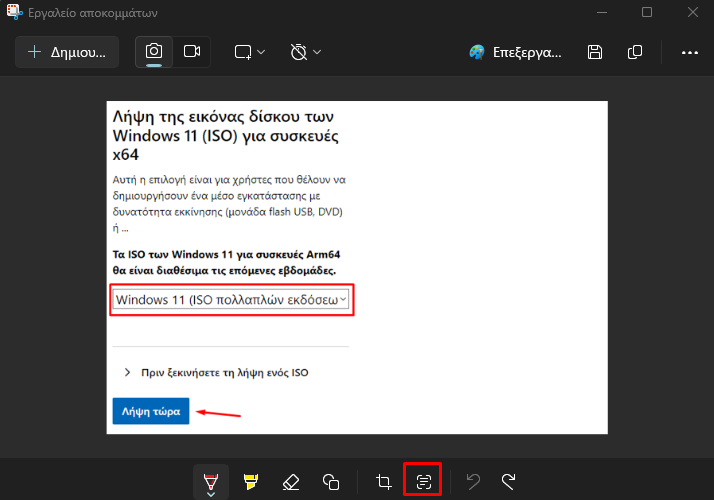Click the Δημιου... new snip button
This screenshot has width=714, height=500.
(67, 52)
